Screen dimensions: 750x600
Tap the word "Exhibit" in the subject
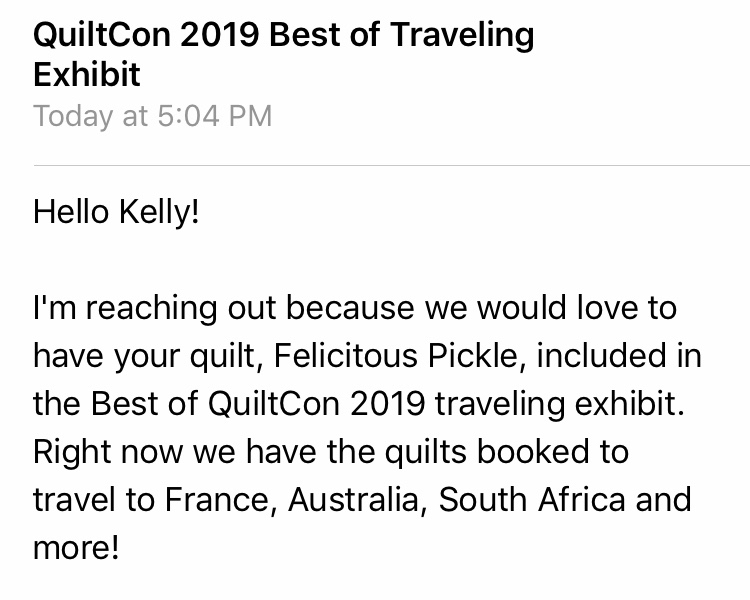[x=87, y=74]
